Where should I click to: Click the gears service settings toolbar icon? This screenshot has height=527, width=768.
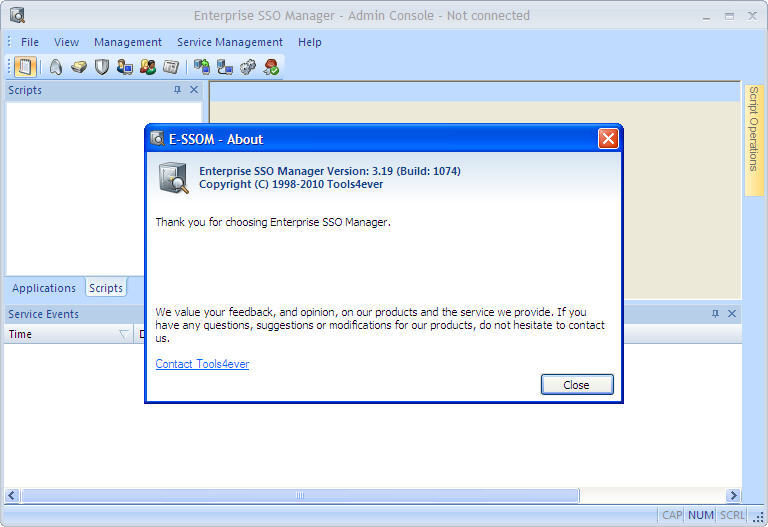point(248,67)
